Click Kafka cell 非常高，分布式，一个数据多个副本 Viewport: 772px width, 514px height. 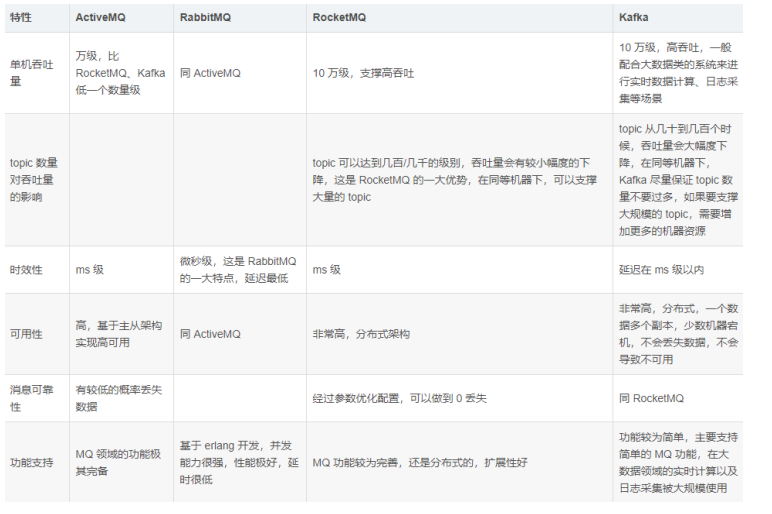pyautogui.click(x=678, y=334)
